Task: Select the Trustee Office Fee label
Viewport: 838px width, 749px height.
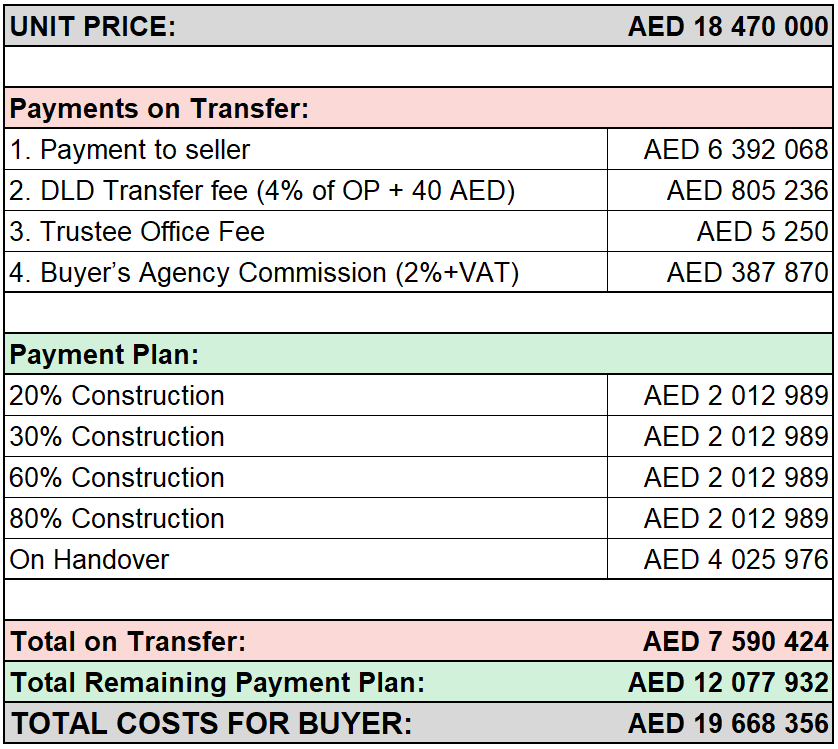Action: [x=137, y=232]
